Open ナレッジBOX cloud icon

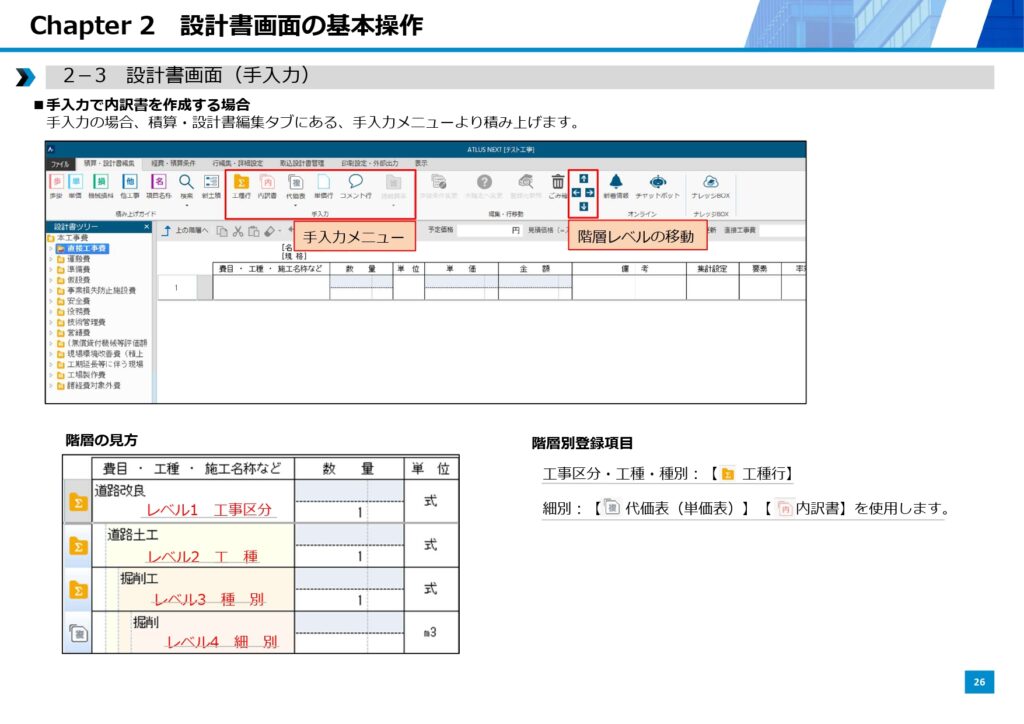(x=710, y=183)
